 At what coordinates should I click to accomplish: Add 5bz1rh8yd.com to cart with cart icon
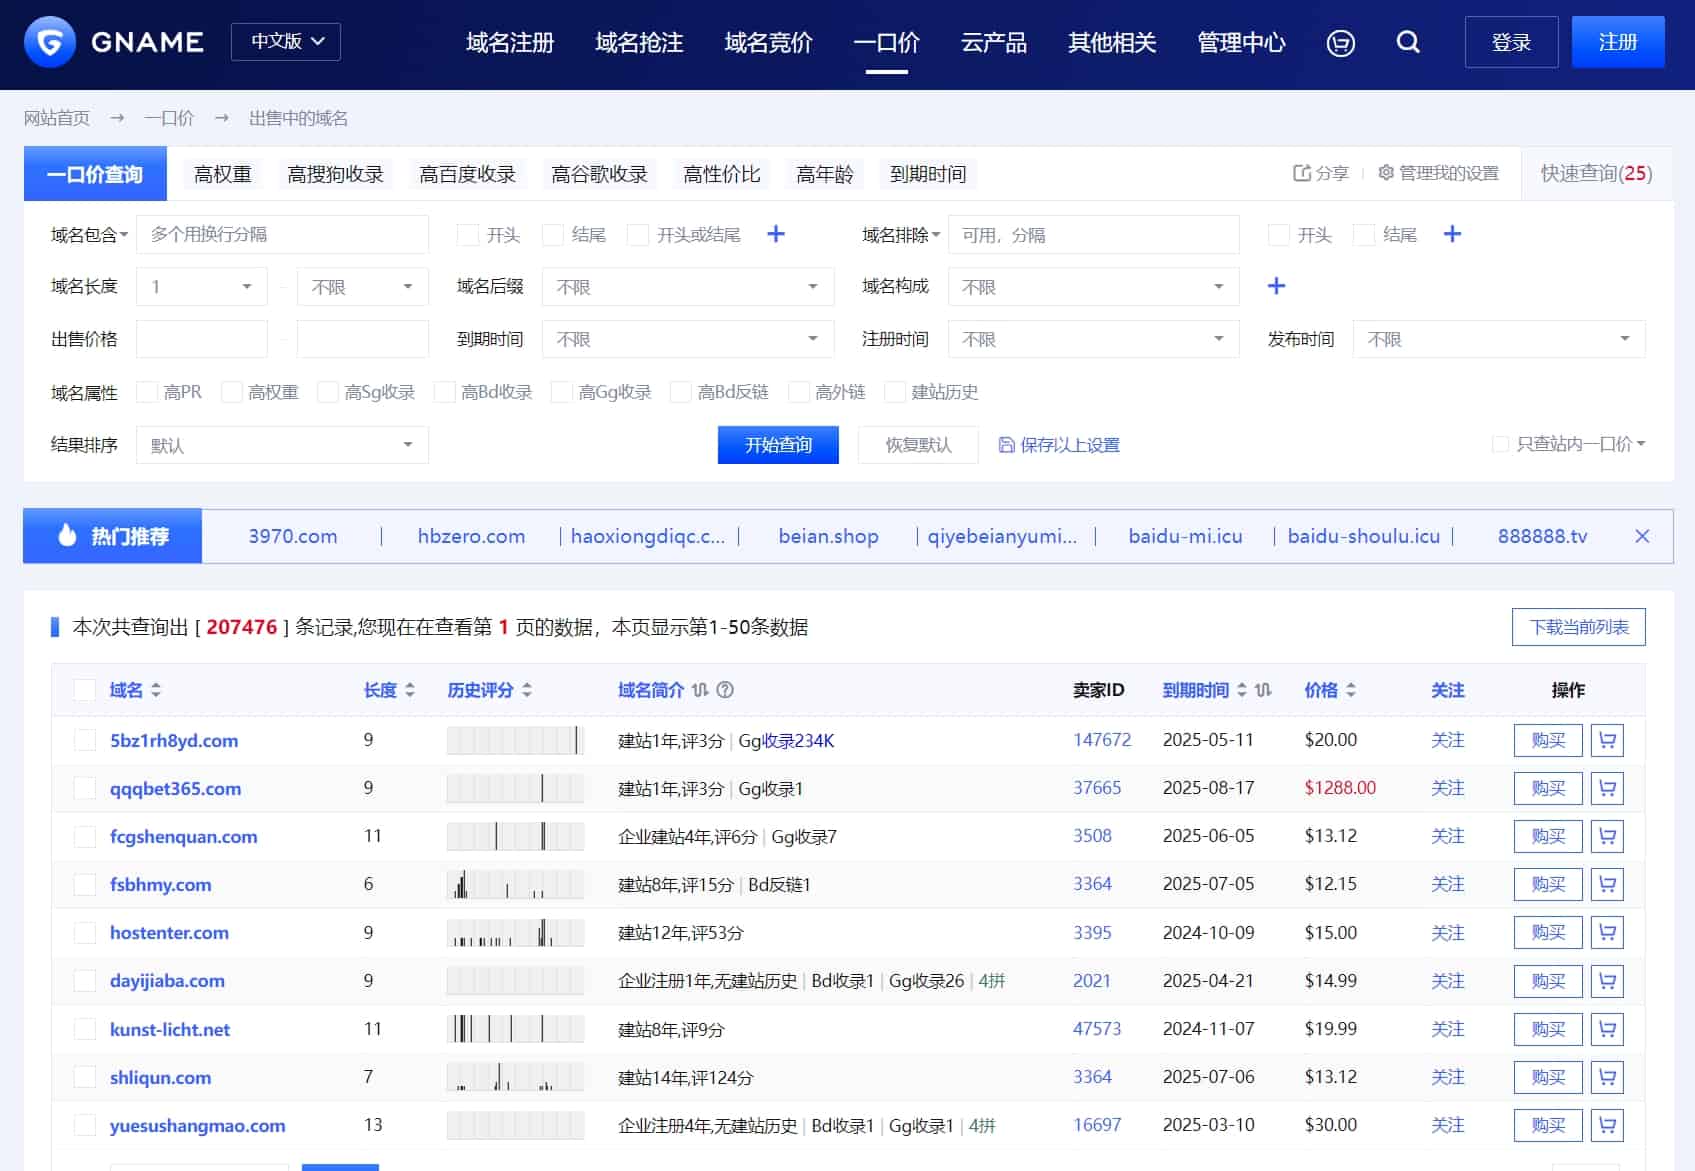(x=1608, y=740)
